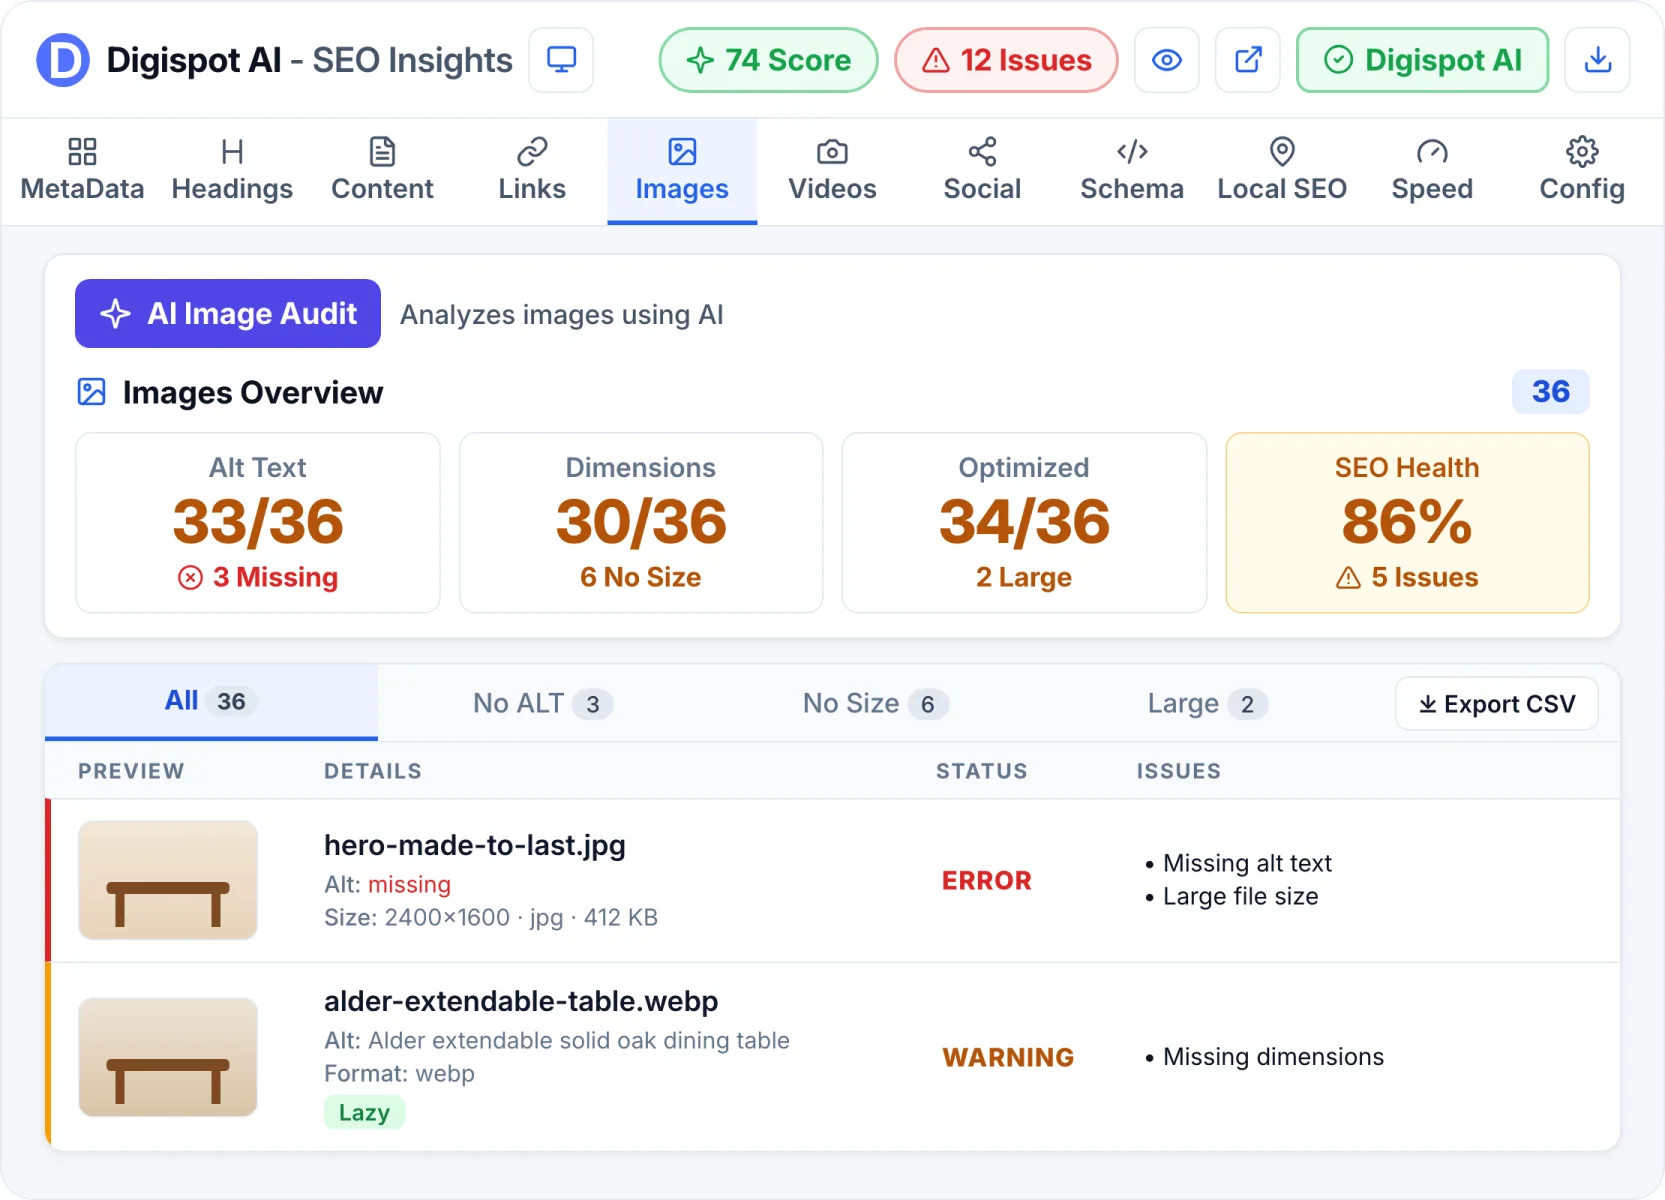Switch to the Links tab
Viewport: 1665px width, 1200px height.
[532, 171]
